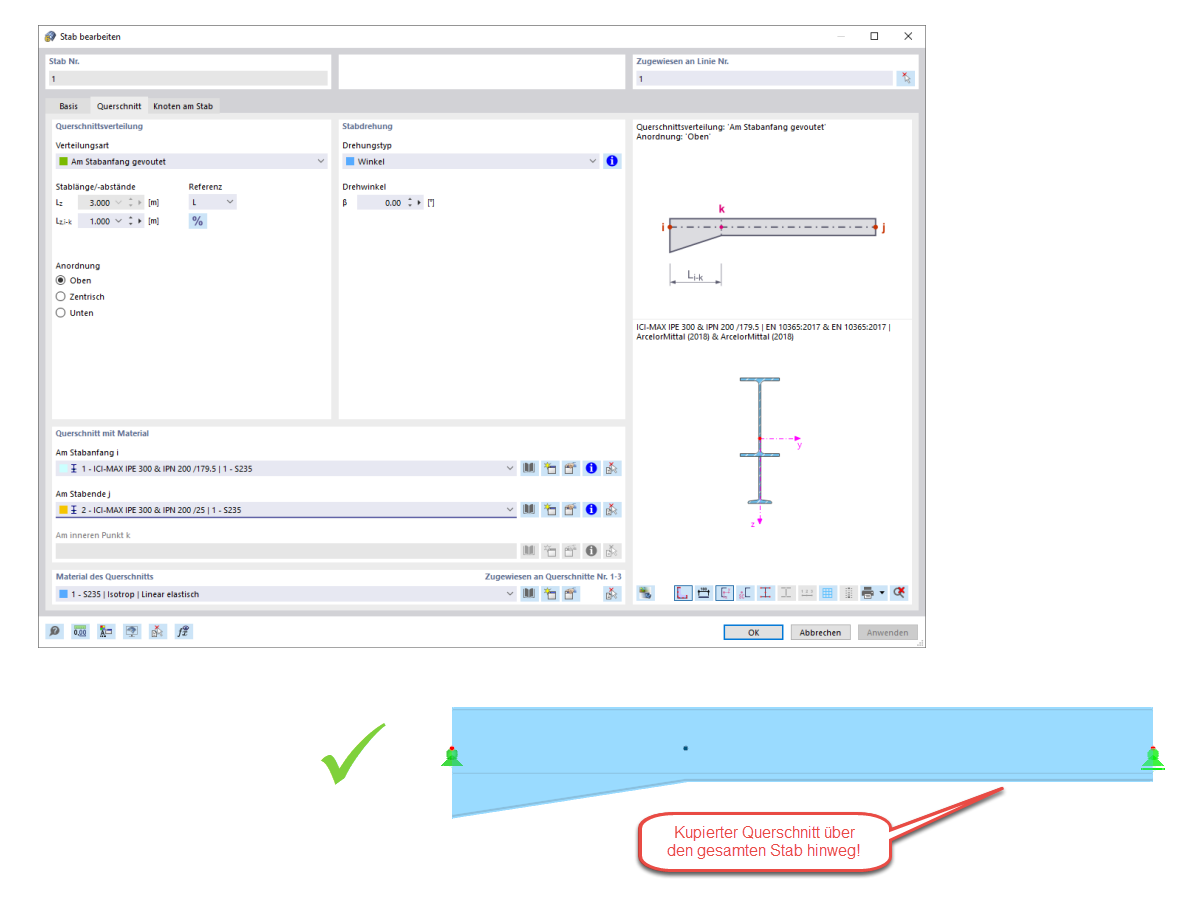
Task: Toggle cross-section outline view icon in preview toolbar
Action: click(683, 593)
